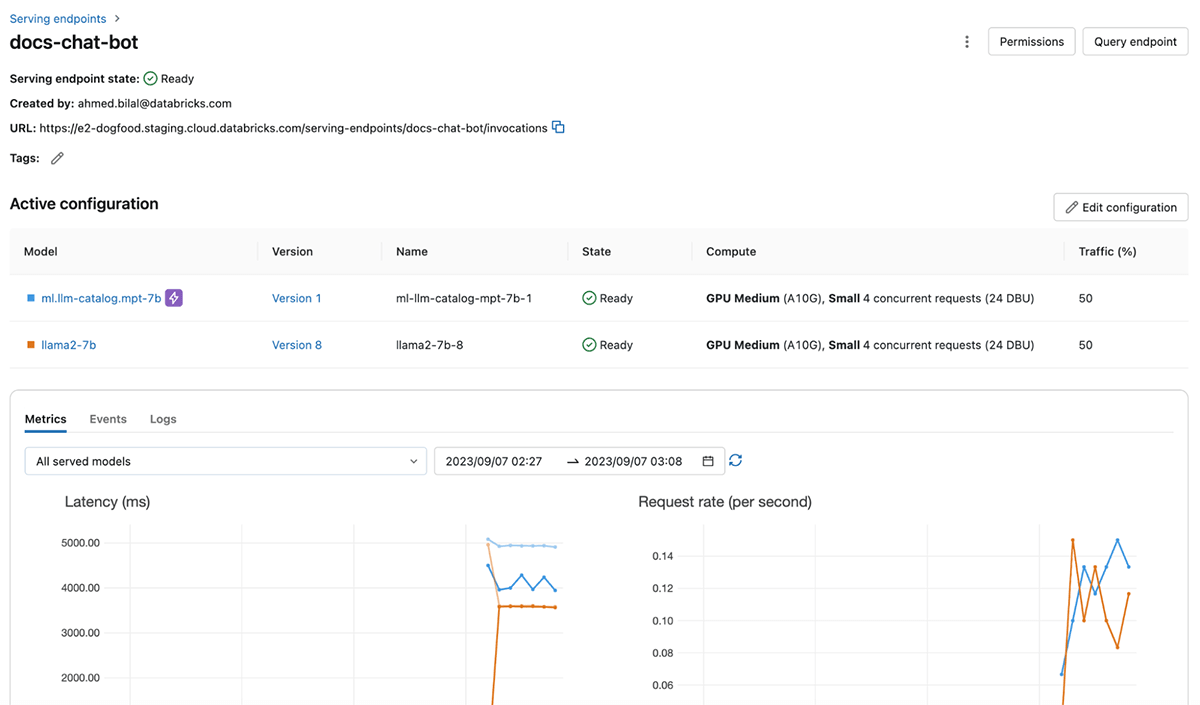The height and width of the screenshot is (705, 1200).
Task: Click the refresh metrics icon
Action: click(x=735, y=460)
